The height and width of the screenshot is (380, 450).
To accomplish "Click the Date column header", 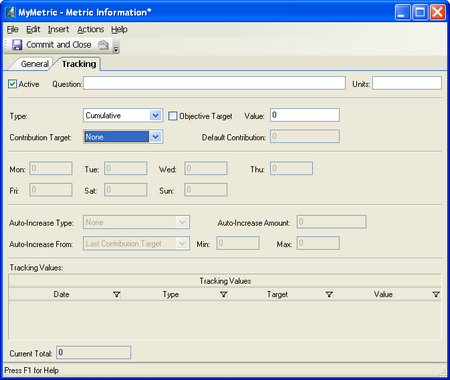I will (x=61, y=294).
